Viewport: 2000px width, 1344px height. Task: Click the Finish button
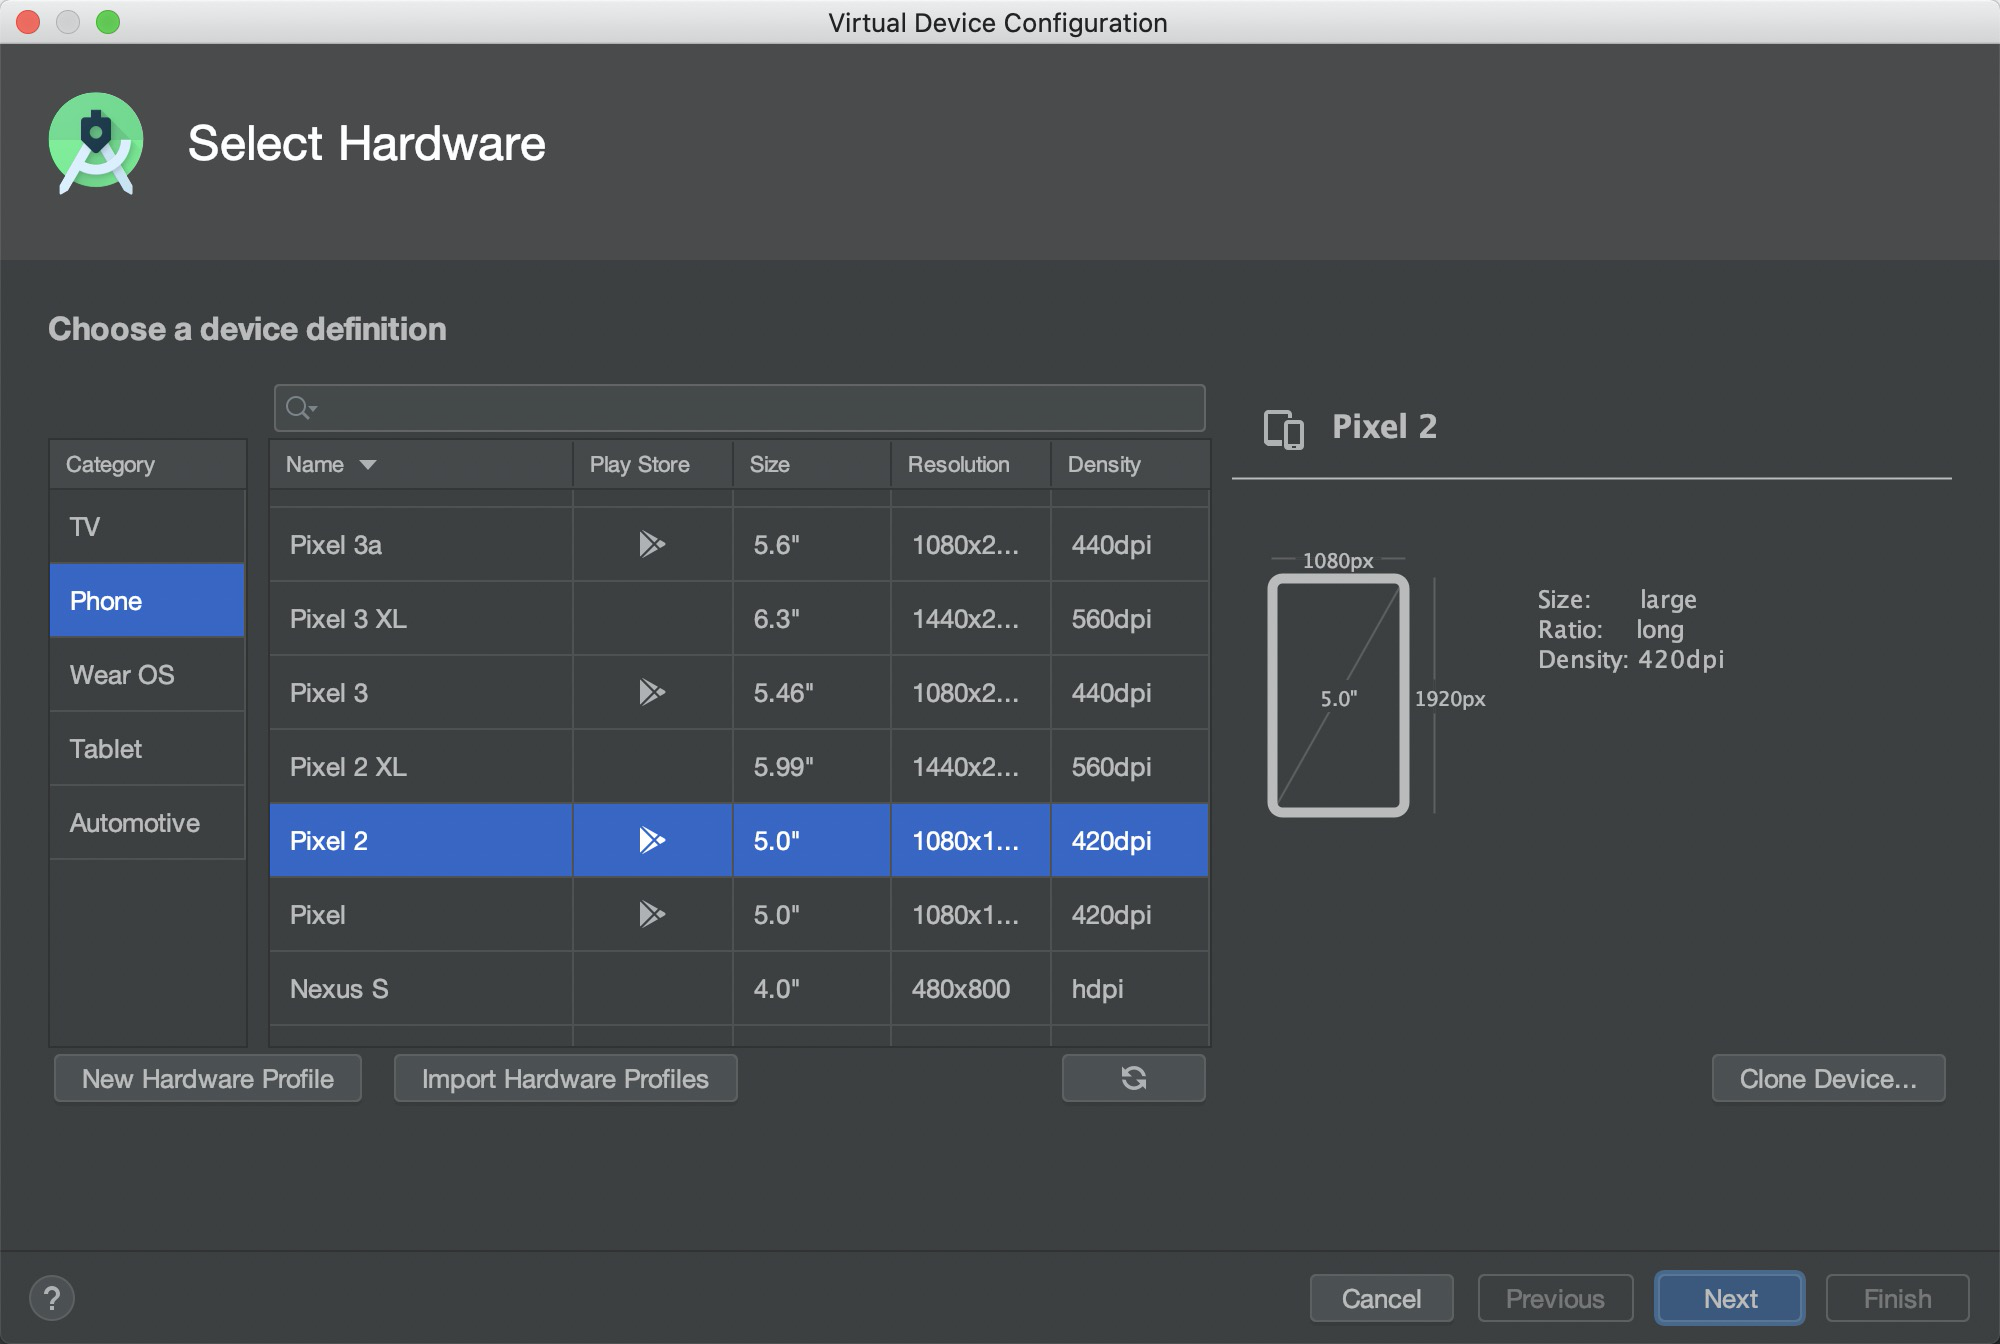tap(1897, 1298)
